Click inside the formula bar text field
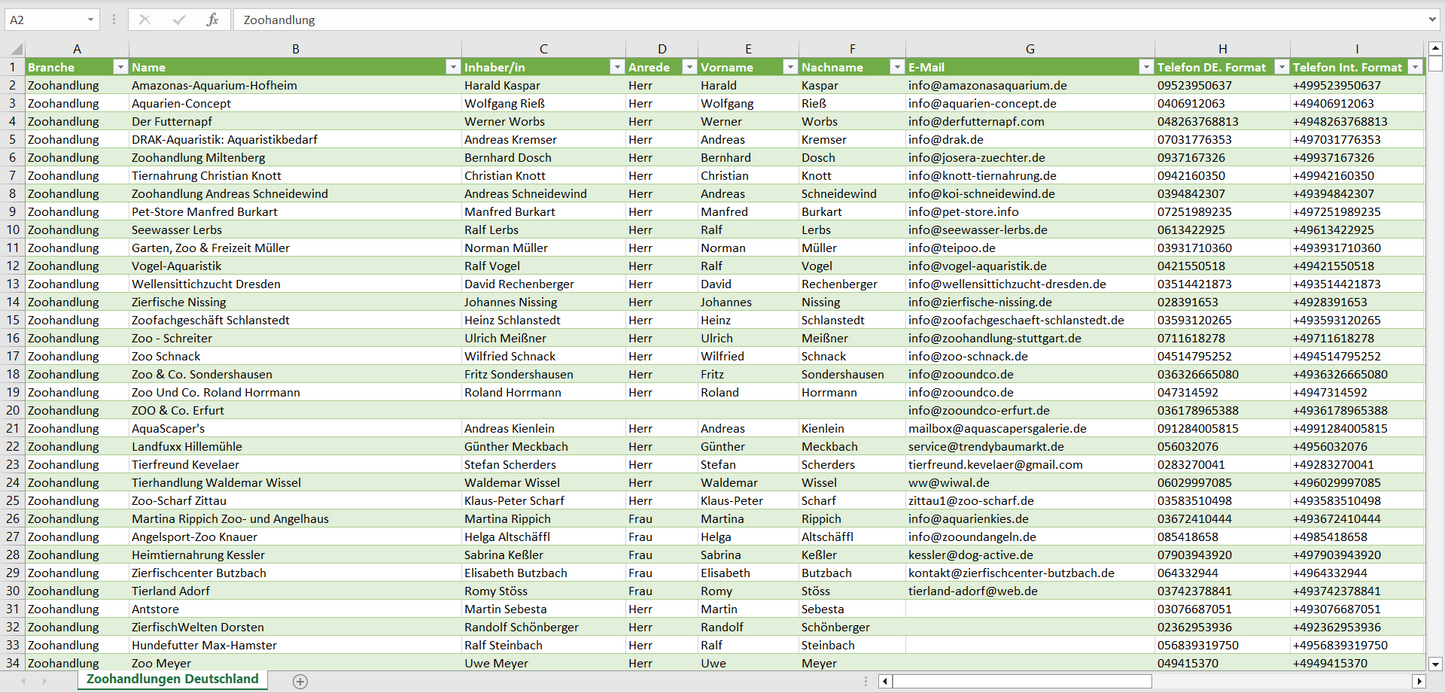1445x693 pixels. point(800,20)
